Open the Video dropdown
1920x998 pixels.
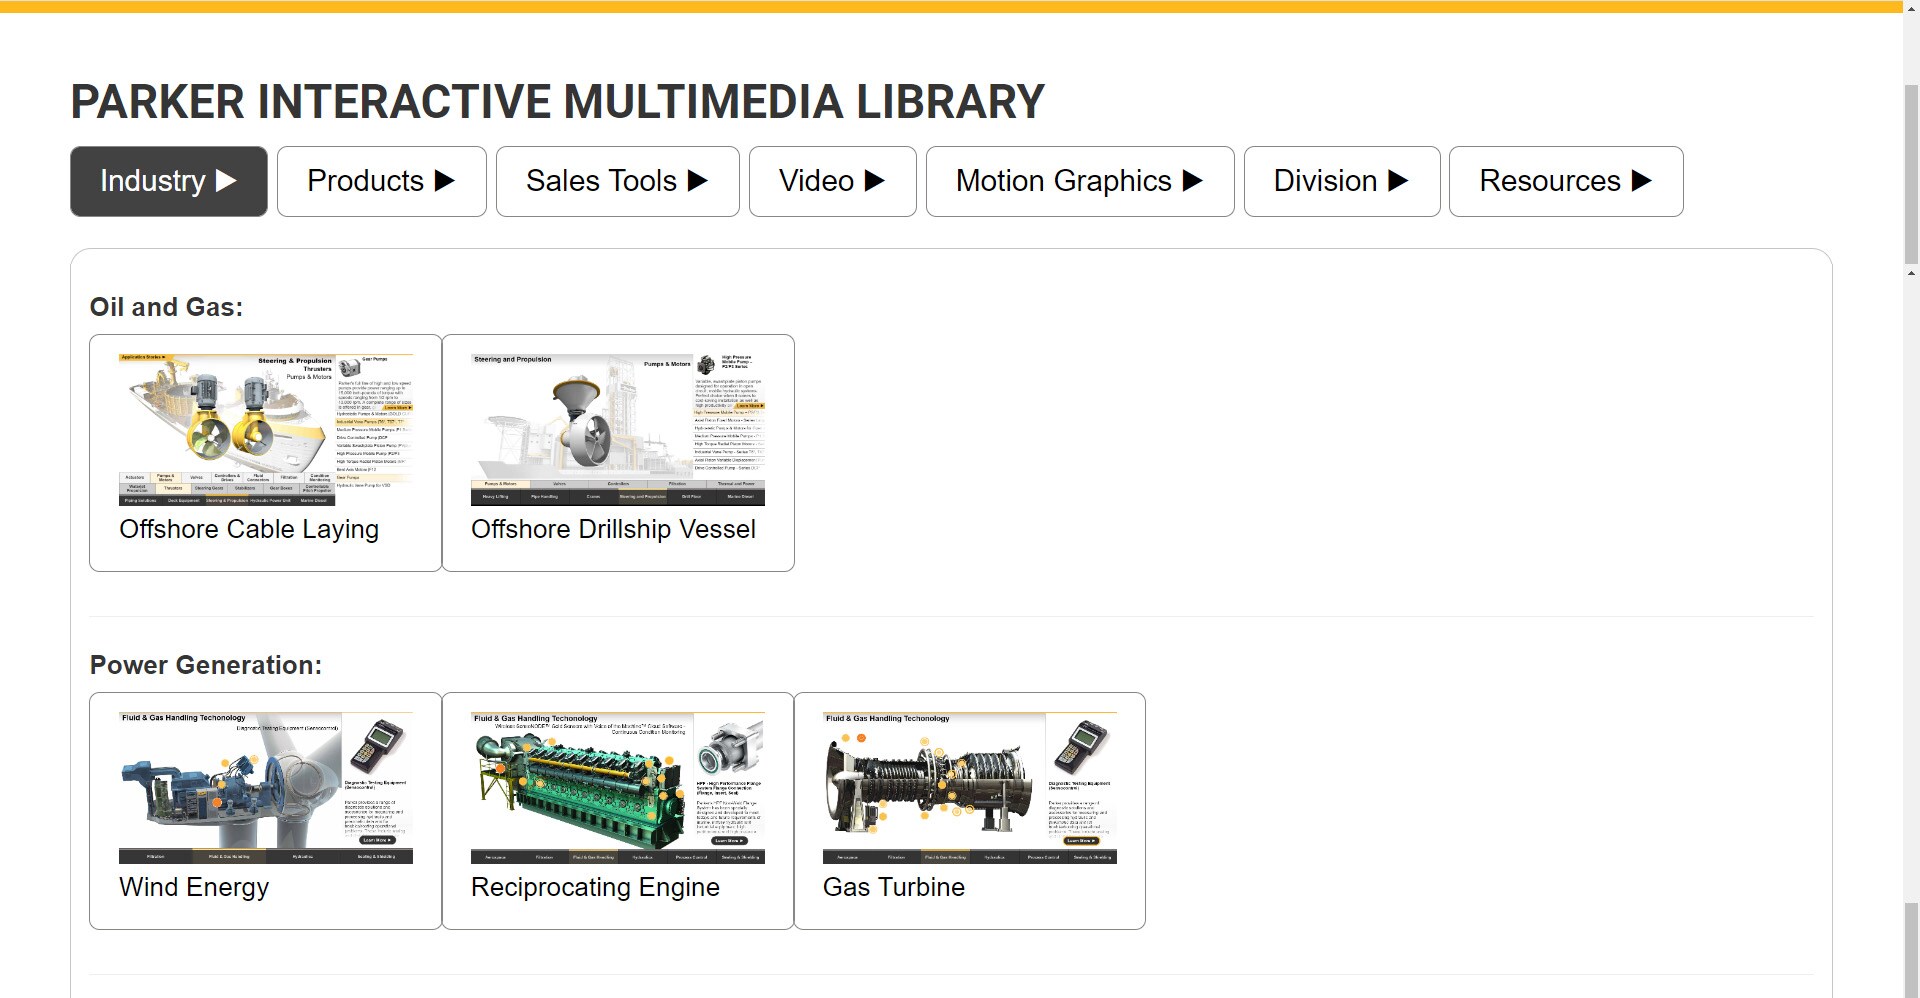832,181
